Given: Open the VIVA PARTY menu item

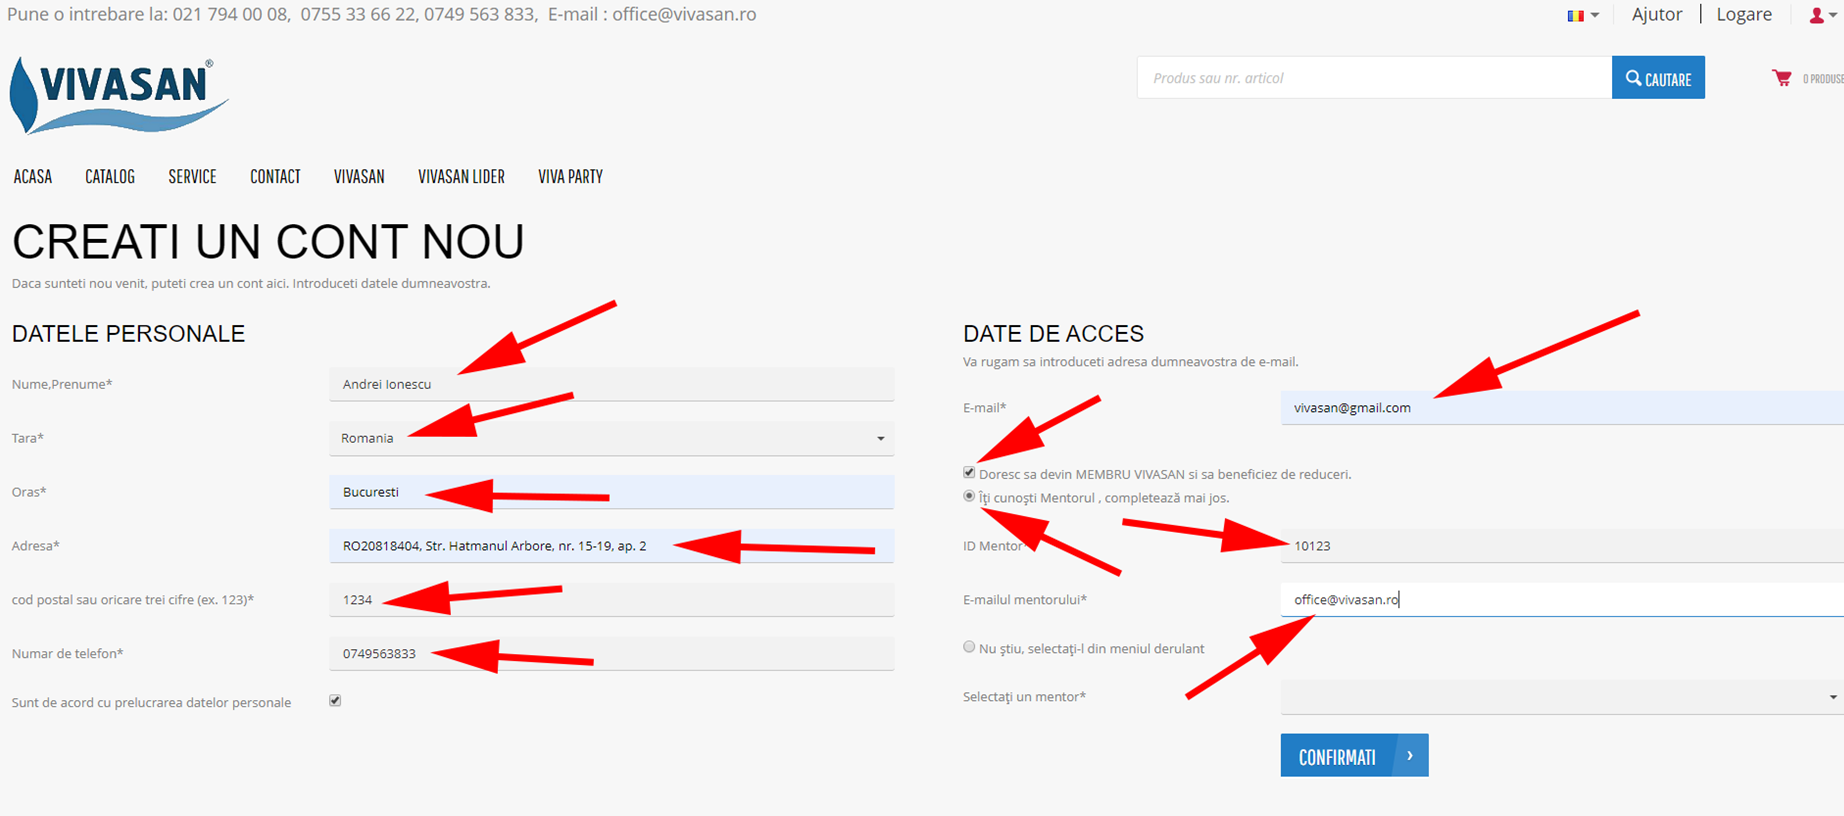Looking at the screenshot, I should [570, 177].
